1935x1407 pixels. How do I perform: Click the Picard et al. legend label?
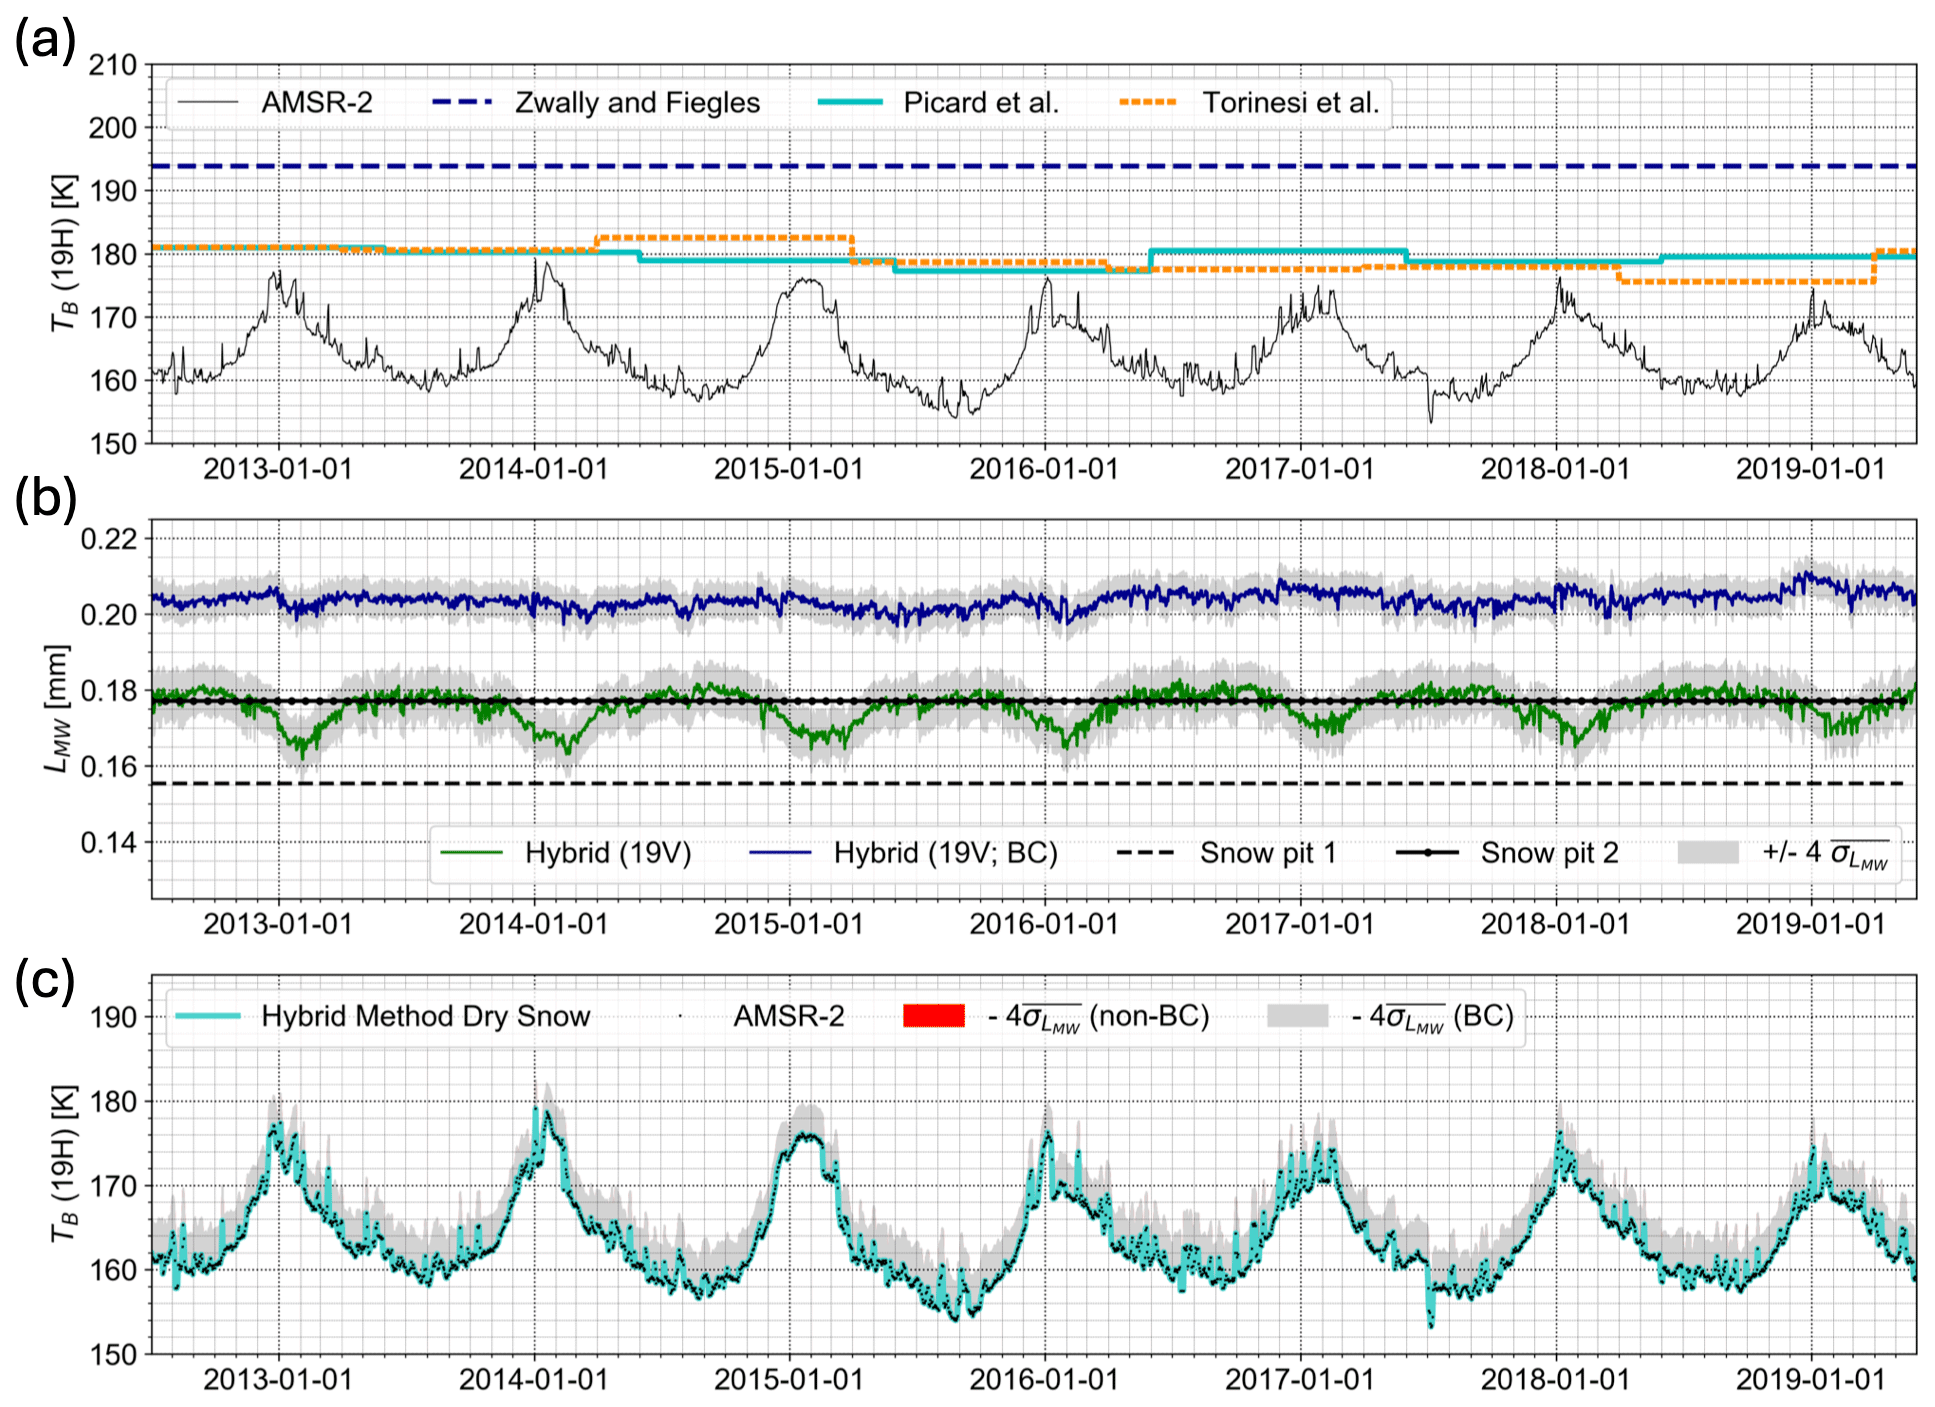coord(981,102)
